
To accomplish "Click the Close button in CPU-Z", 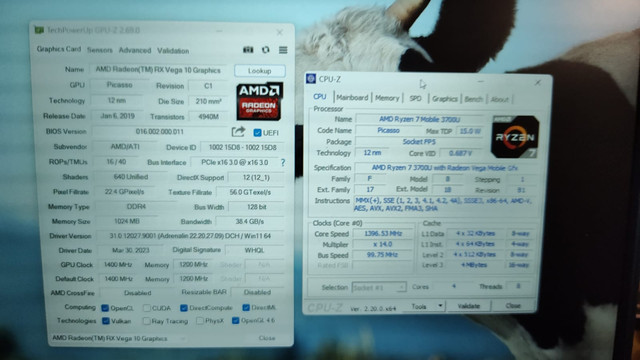I will coord(513,305).
